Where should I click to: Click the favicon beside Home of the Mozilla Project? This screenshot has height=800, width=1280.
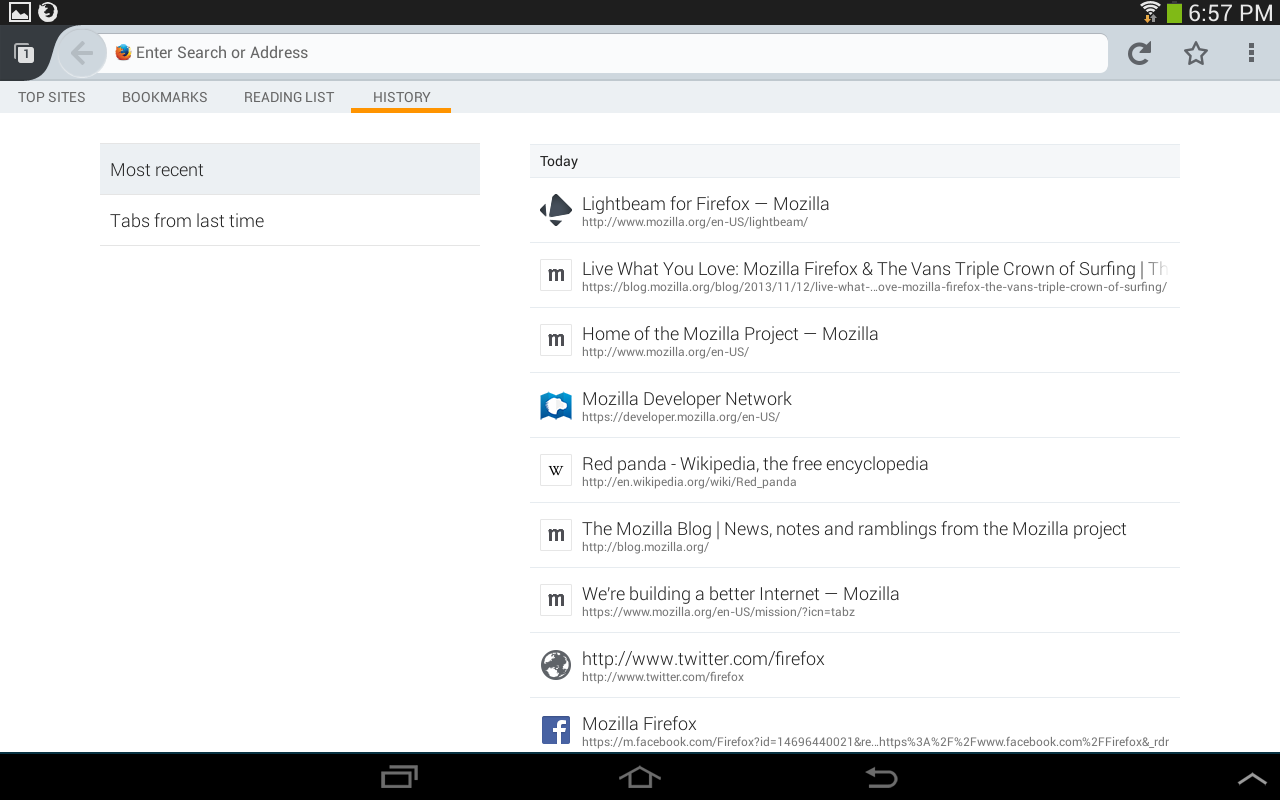(x=556, y=340)
